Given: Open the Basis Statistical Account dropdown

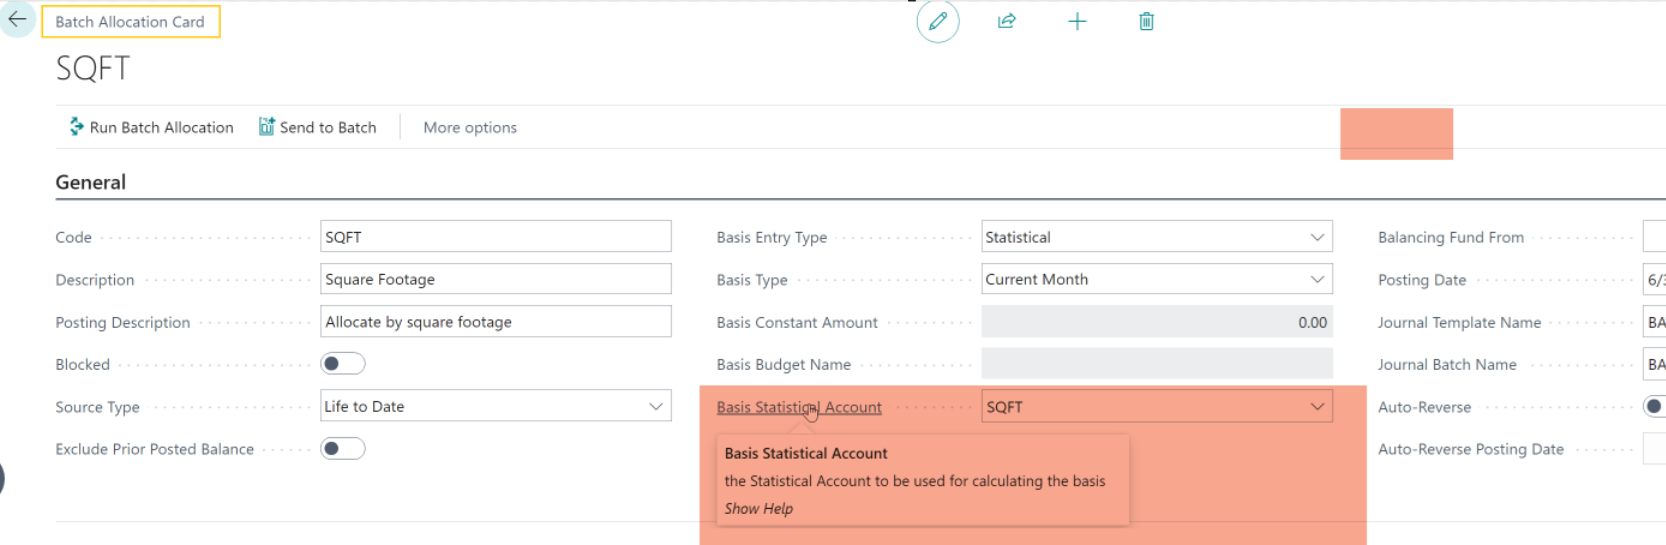Looking at the screenshot, I should click(1316, 407).
